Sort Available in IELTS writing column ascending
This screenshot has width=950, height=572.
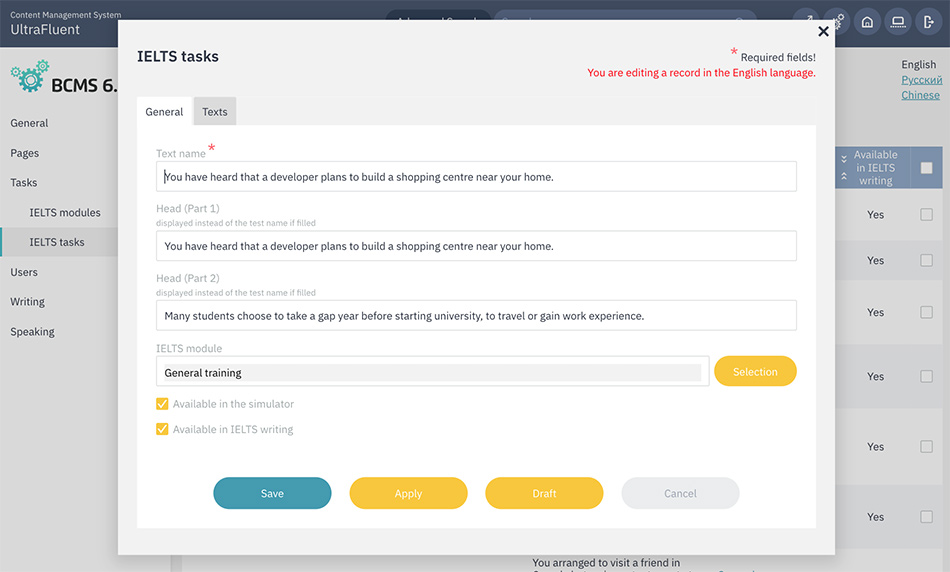pos(844,176)
